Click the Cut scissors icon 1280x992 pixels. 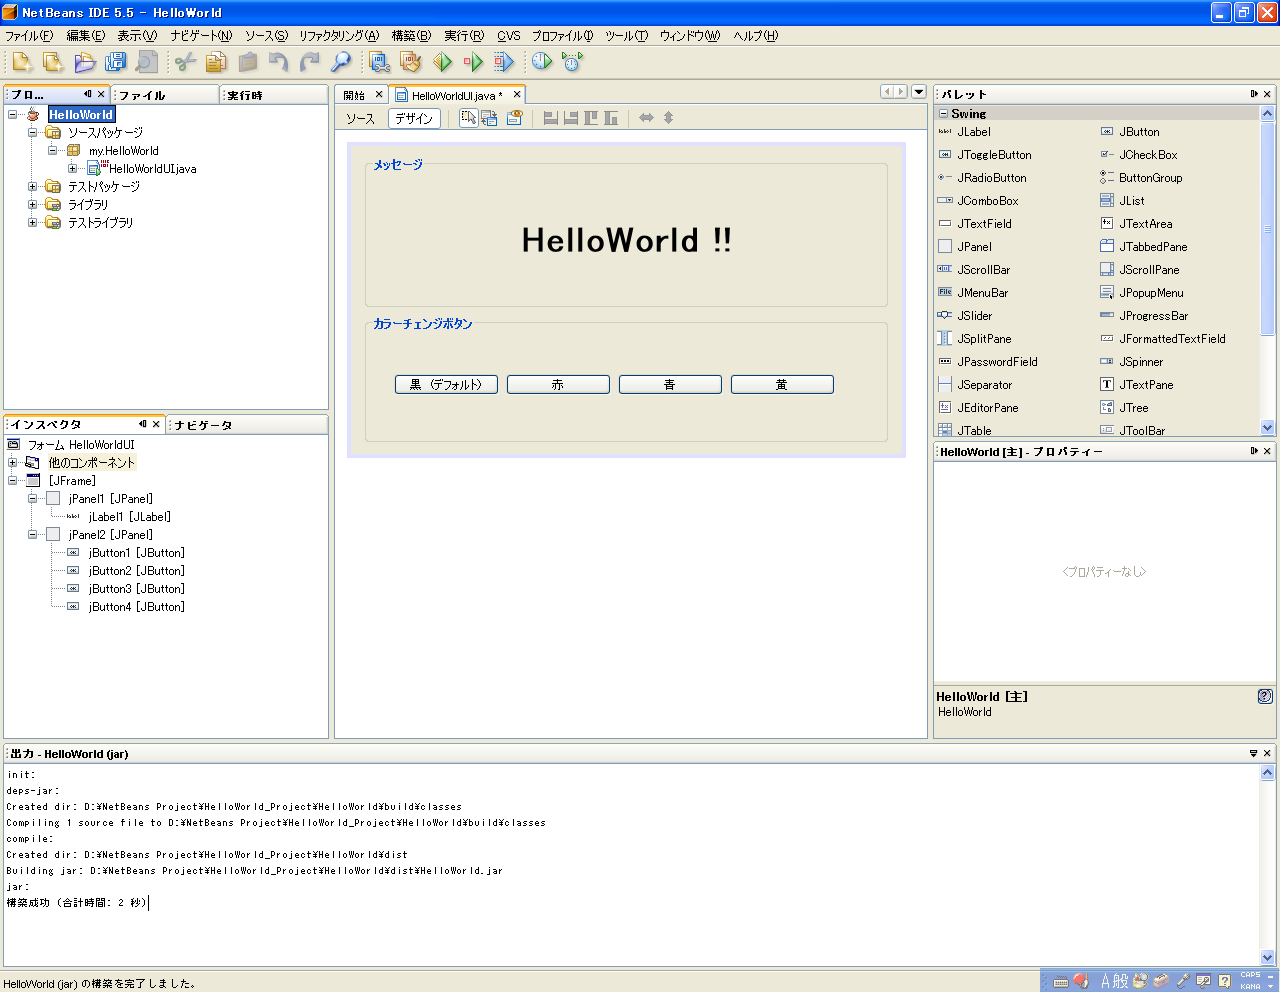pyautogui.click(x=185, y=62)
